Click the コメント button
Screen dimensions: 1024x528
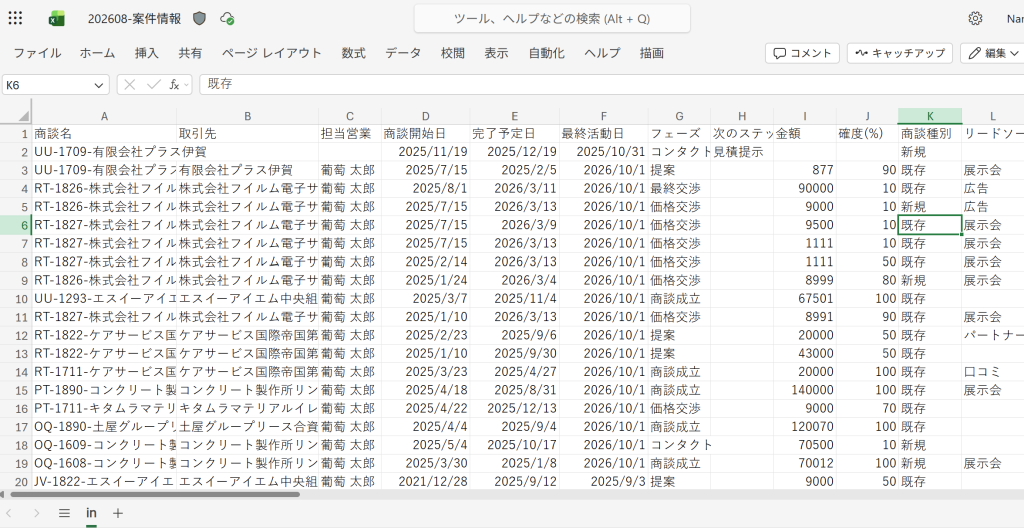pos(802,54)
